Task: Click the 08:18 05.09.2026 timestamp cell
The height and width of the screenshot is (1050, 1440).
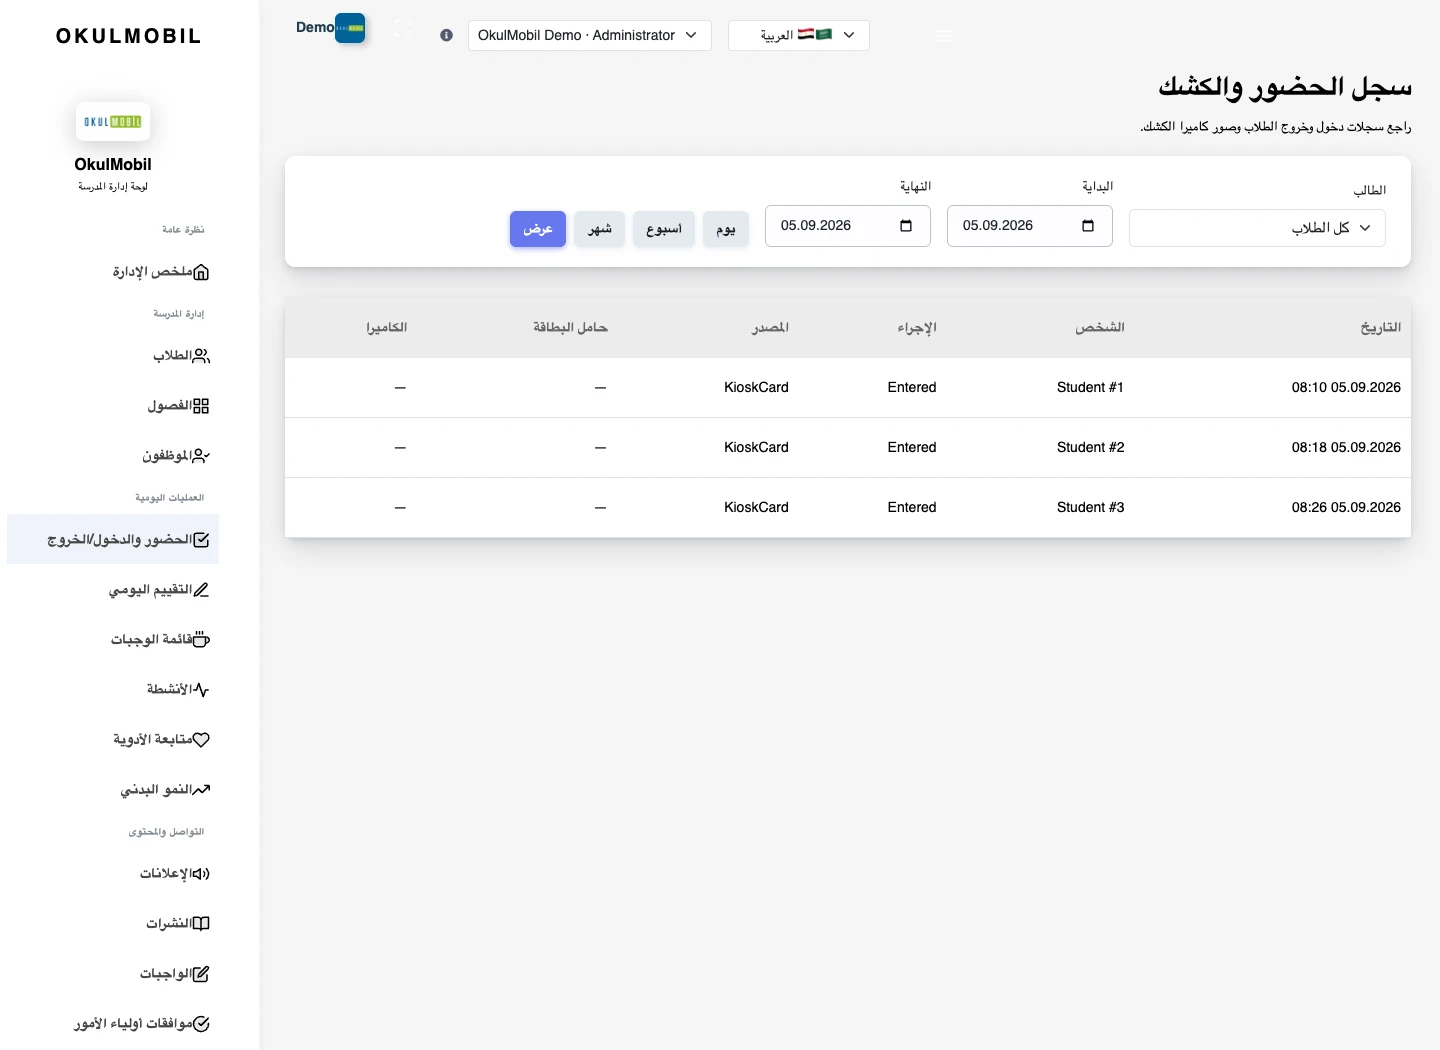Action: (1346, 448)
